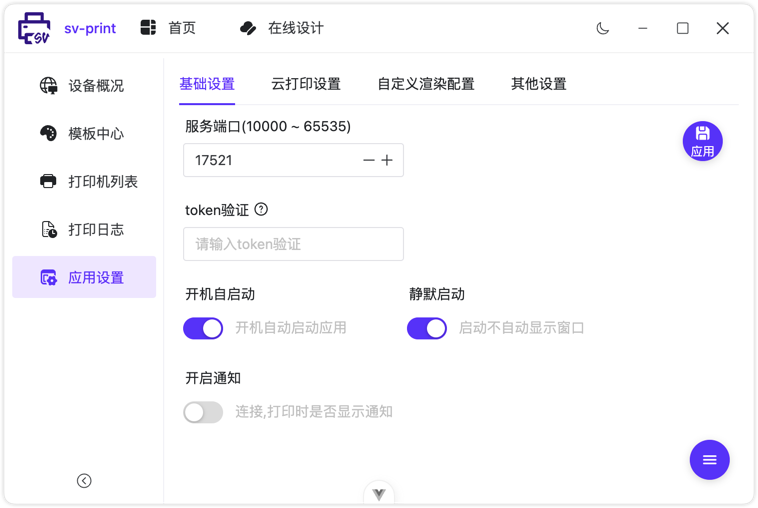The image size is (758, 508).
Task: Click the 打印日志 document icon
Action: pyautogui.click(x=48, y=230)
